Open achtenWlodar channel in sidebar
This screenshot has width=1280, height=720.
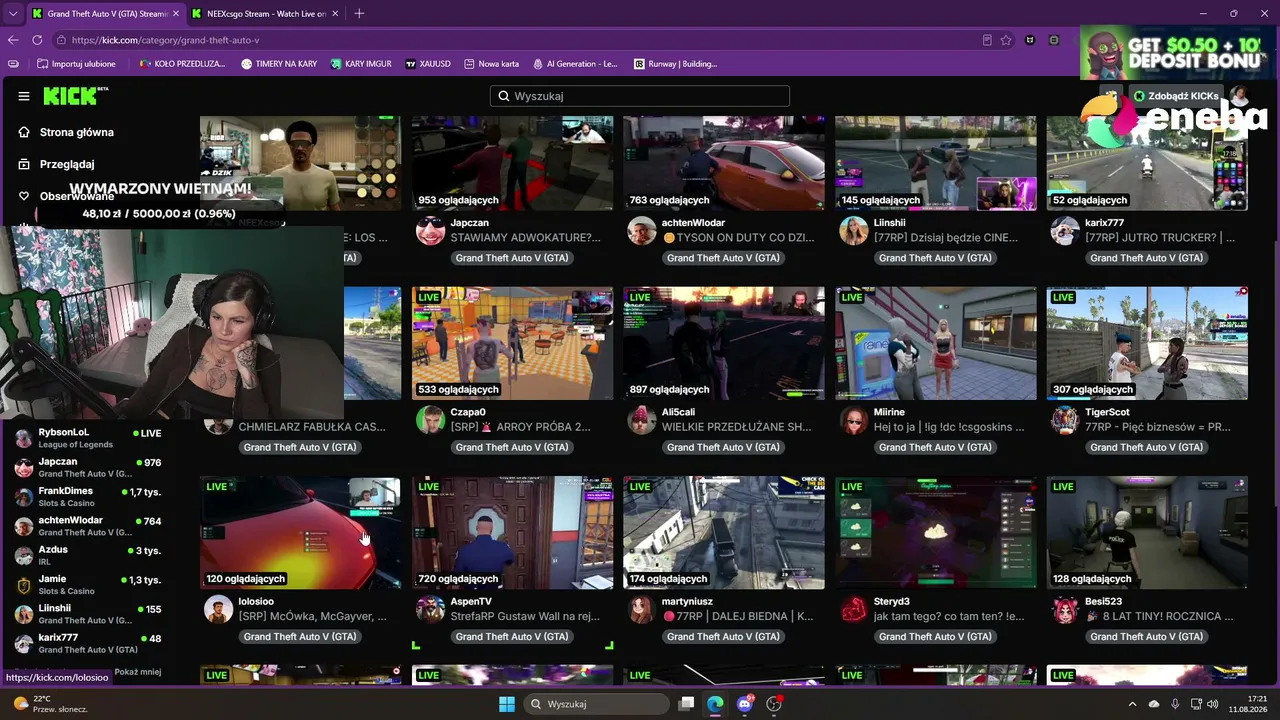pyautogui.click(x=88, y=526)
